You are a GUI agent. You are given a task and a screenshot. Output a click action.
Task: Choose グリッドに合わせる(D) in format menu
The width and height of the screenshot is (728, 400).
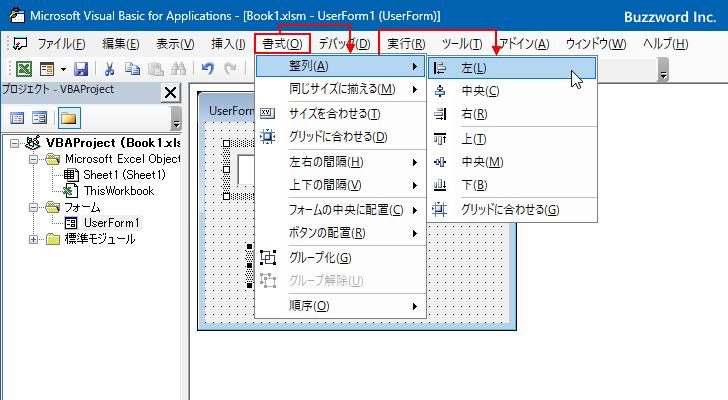coord(340,137)
